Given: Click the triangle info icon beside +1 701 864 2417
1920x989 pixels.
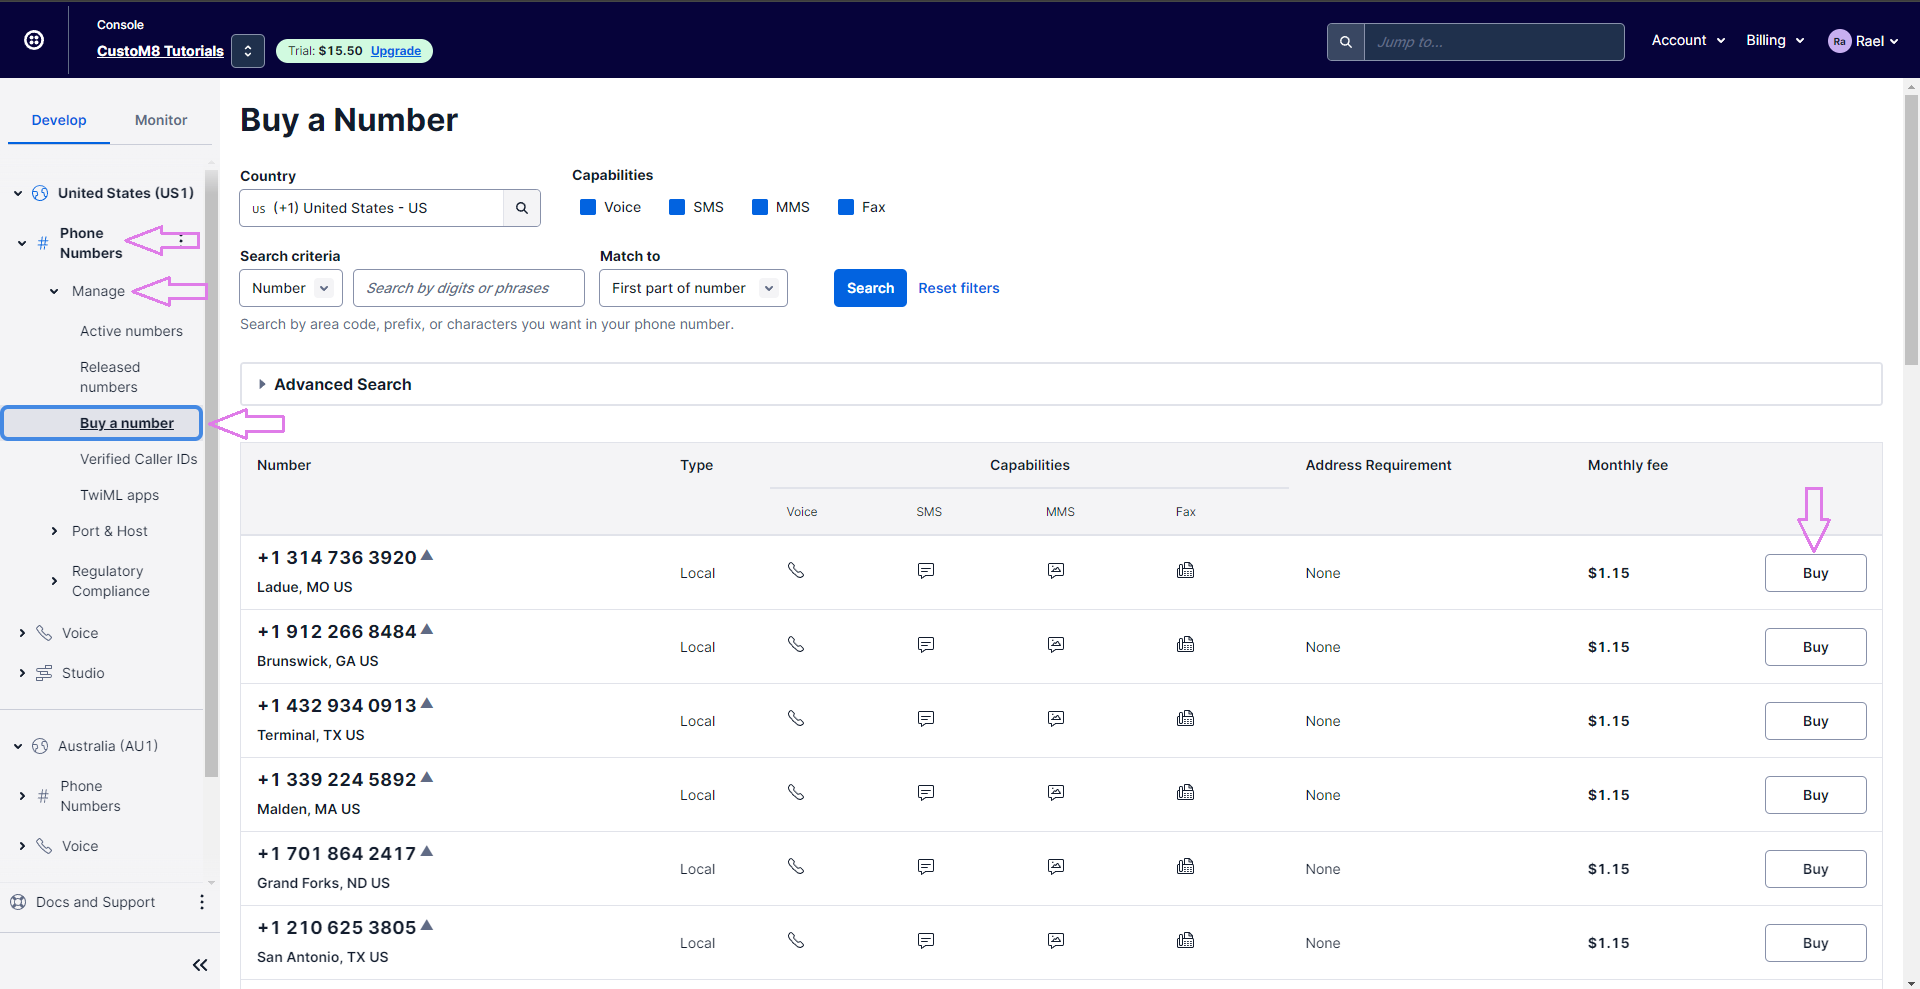Looking at the screenshot, I should [x=427, y=851].
